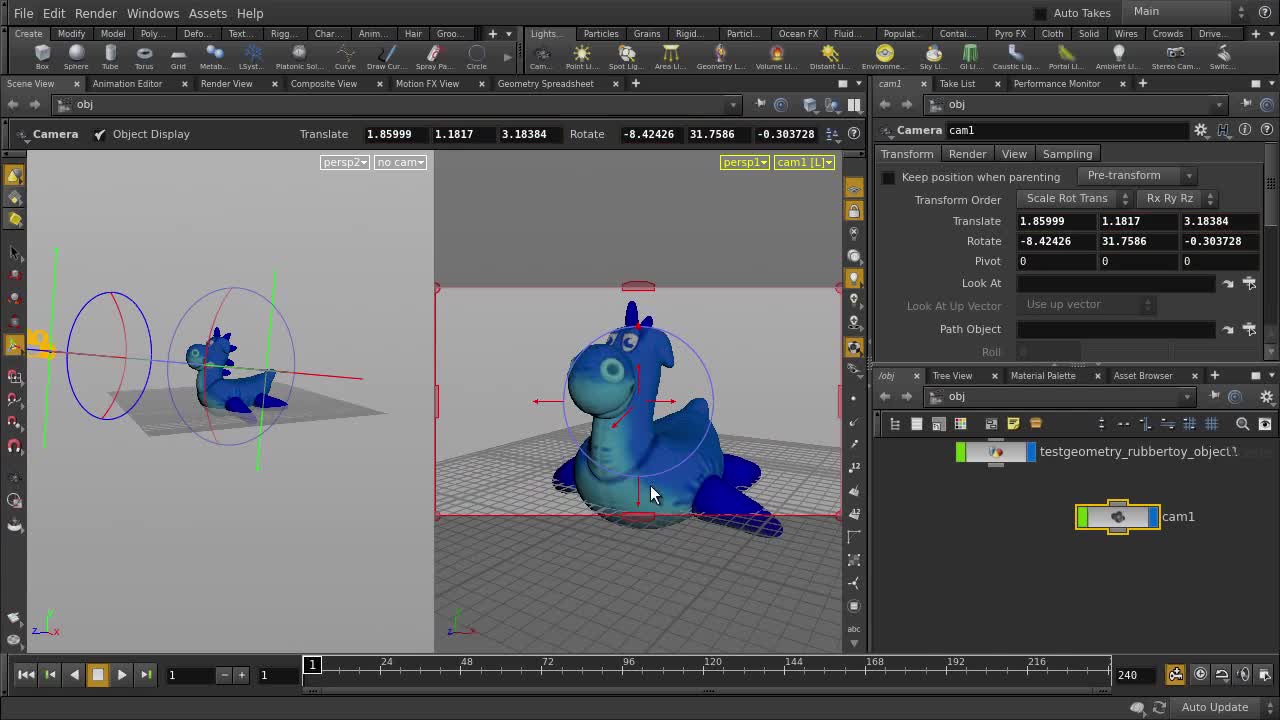Open the Assets menu

click(x=207, y=13)
